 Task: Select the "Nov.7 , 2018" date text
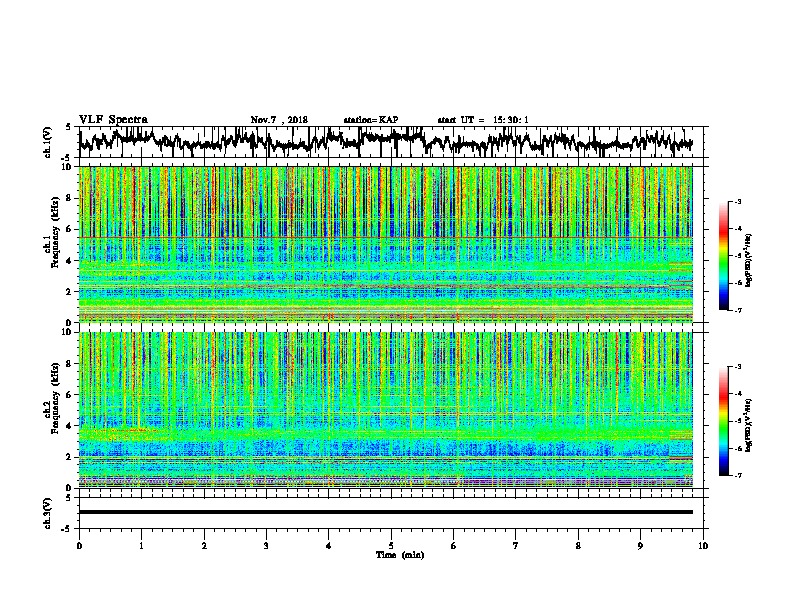click(x=279, y=120)
